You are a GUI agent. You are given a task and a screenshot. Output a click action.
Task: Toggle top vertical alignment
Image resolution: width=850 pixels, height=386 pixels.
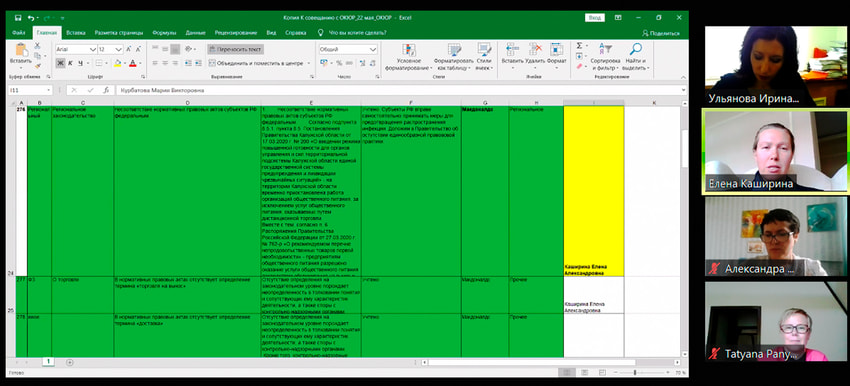pyautogui.click(x=155, y=49)
